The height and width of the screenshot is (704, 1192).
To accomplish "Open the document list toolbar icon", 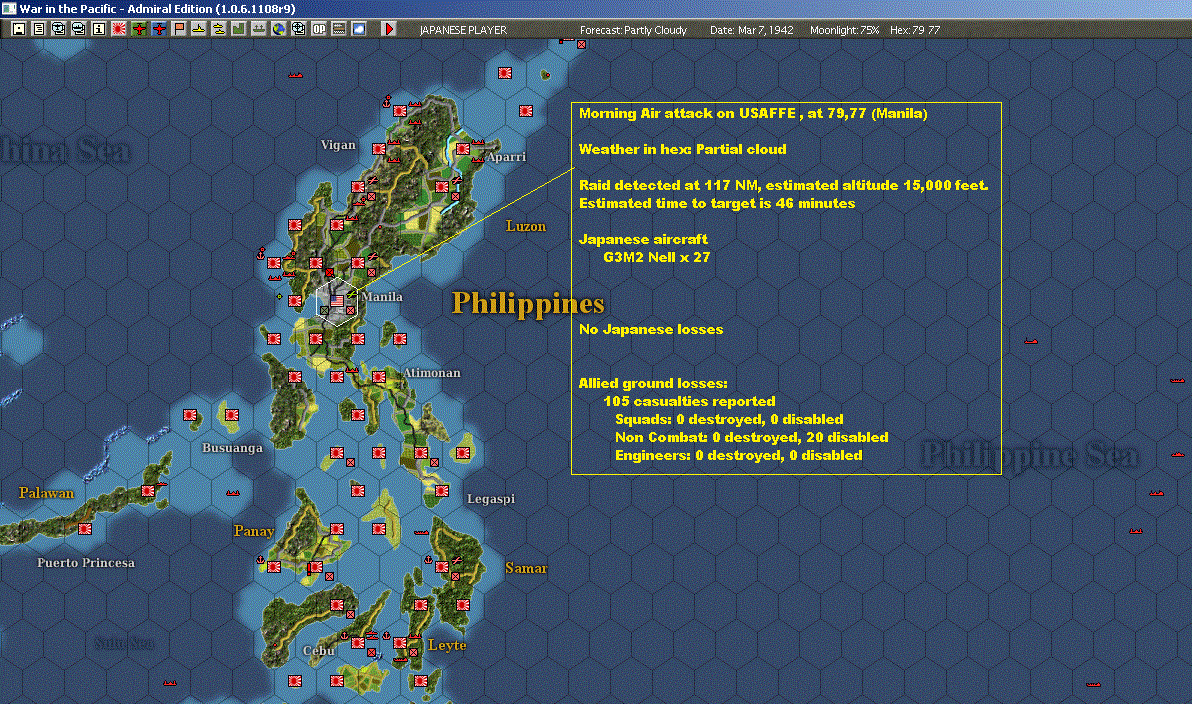I will pos(39,29).
